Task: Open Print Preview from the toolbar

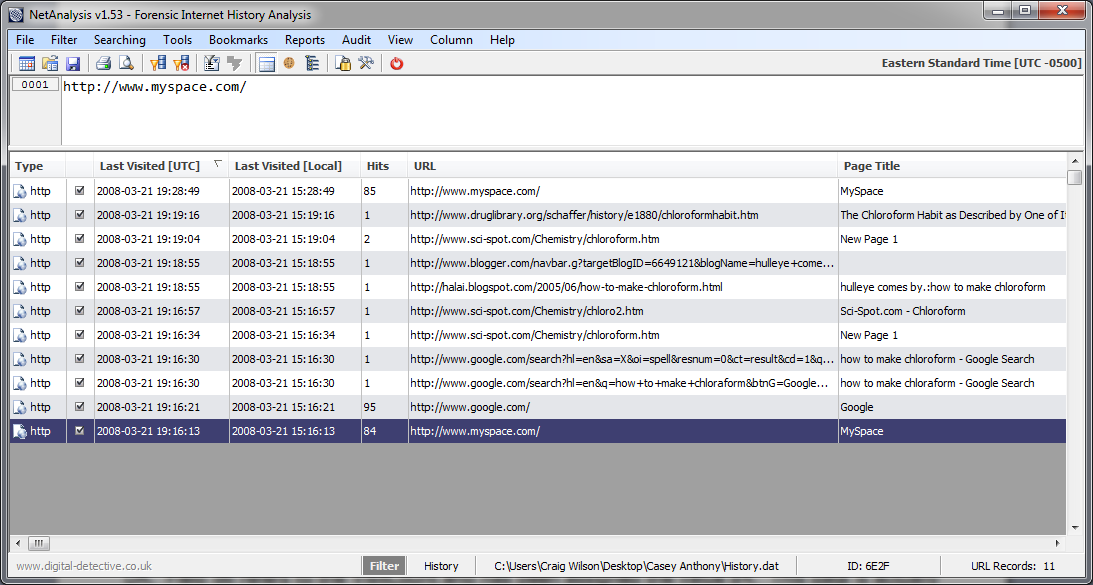Action: point(126,64)
